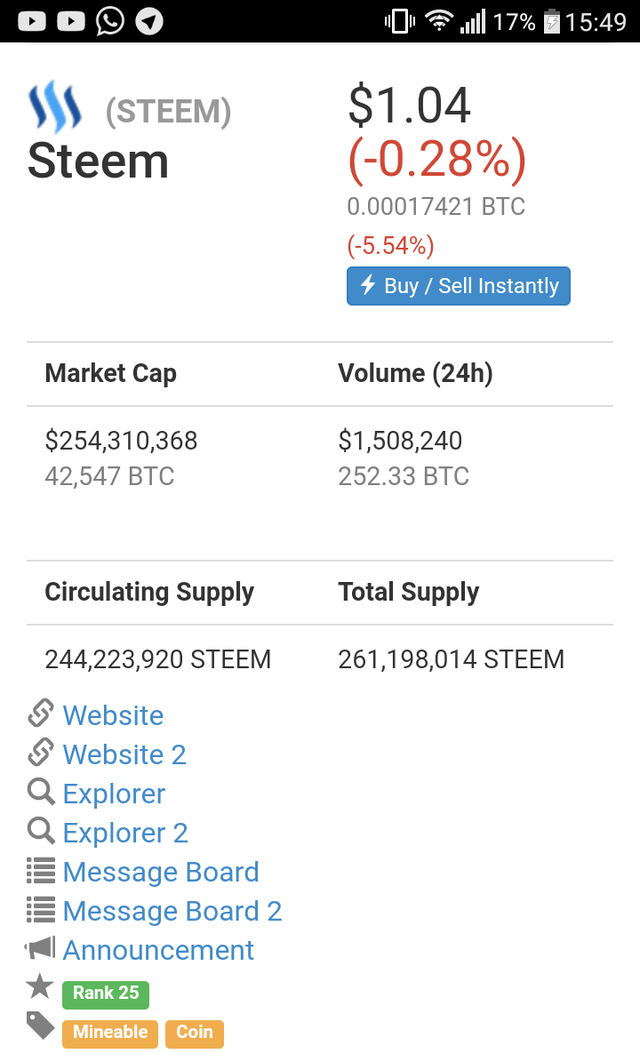The image size is (640, 1052).
Task: Tap the Coin tag badge
Action: (x=195, y=1032)
